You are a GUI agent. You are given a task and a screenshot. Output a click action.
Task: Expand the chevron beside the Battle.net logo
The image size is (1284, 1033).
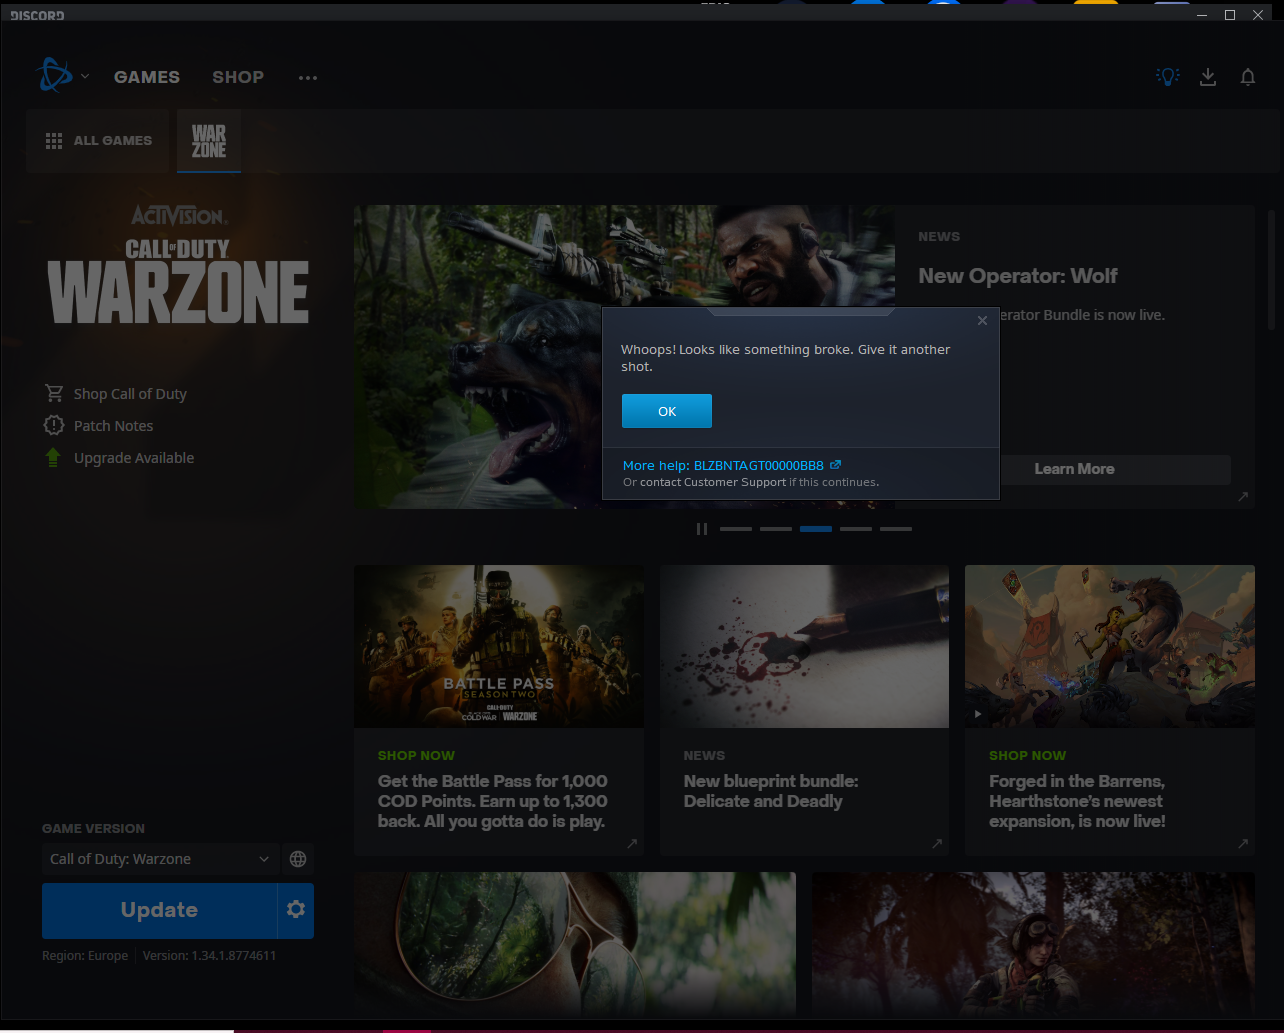pos(85,76)
